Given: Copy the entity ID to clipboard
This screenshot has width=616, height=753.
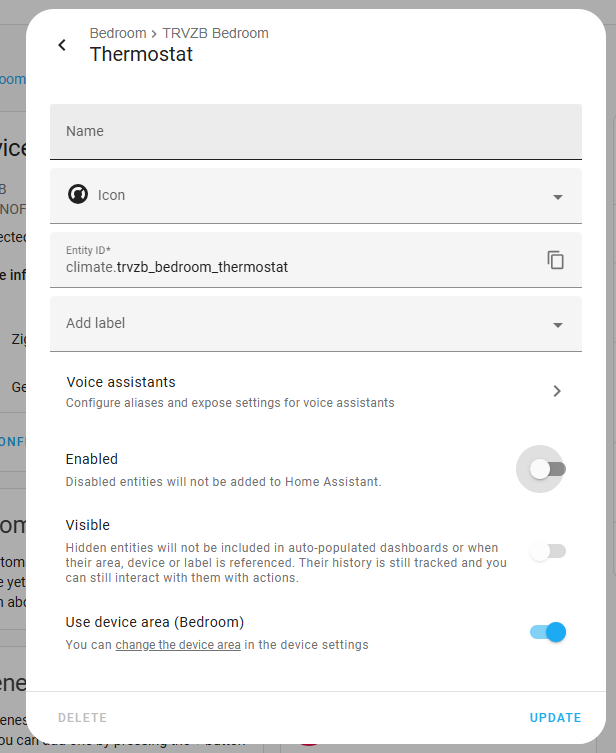Looking at the screenshot, I should coord(556,260).
